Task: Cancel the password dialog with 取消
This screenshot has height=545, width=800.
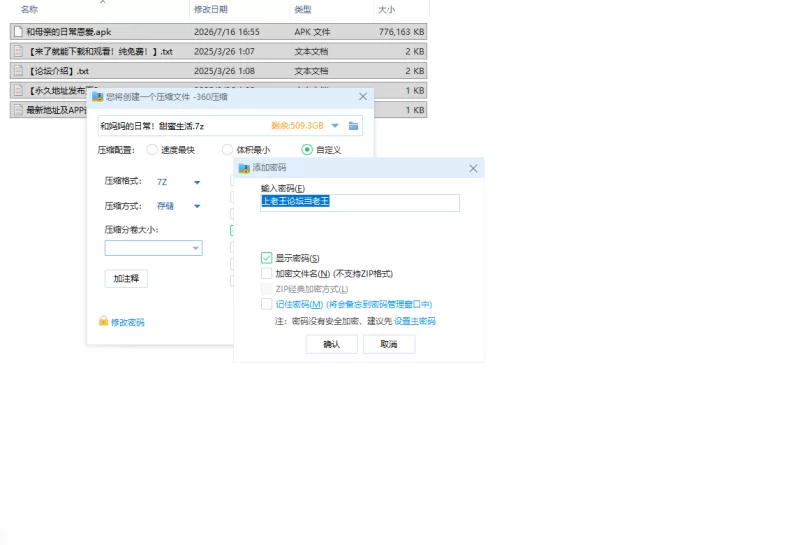Action: pyautogui.click(x=389, y=344)
